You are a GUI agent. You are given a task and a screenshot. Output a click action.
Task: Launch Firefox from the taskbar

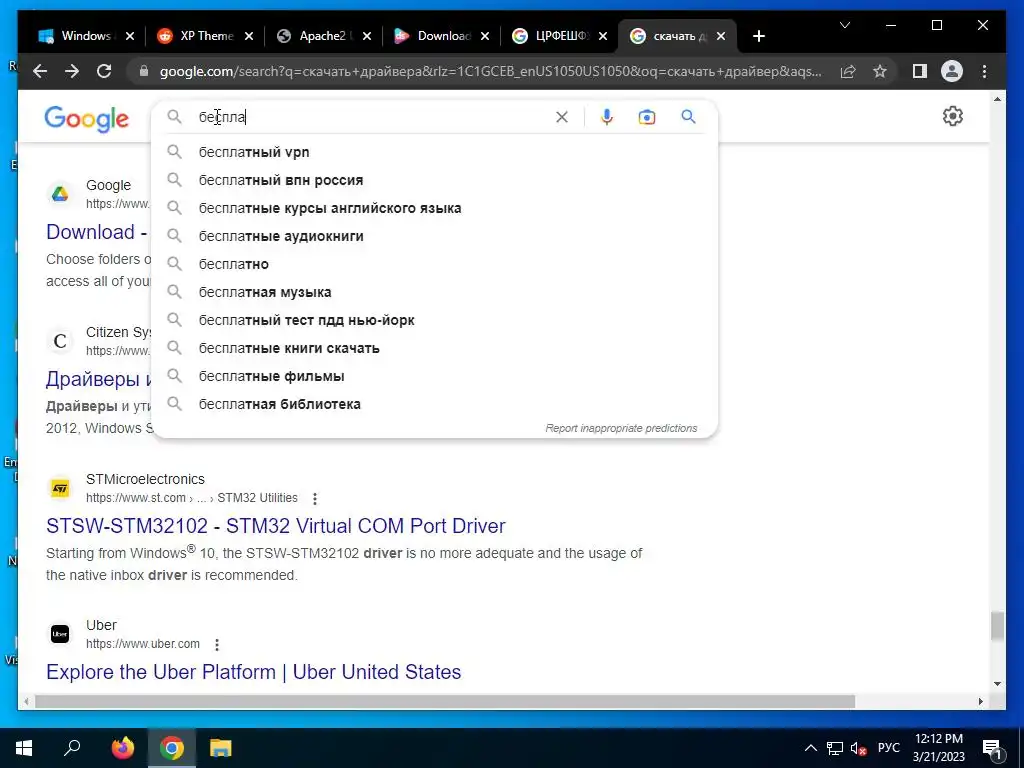tap(122, 748)
